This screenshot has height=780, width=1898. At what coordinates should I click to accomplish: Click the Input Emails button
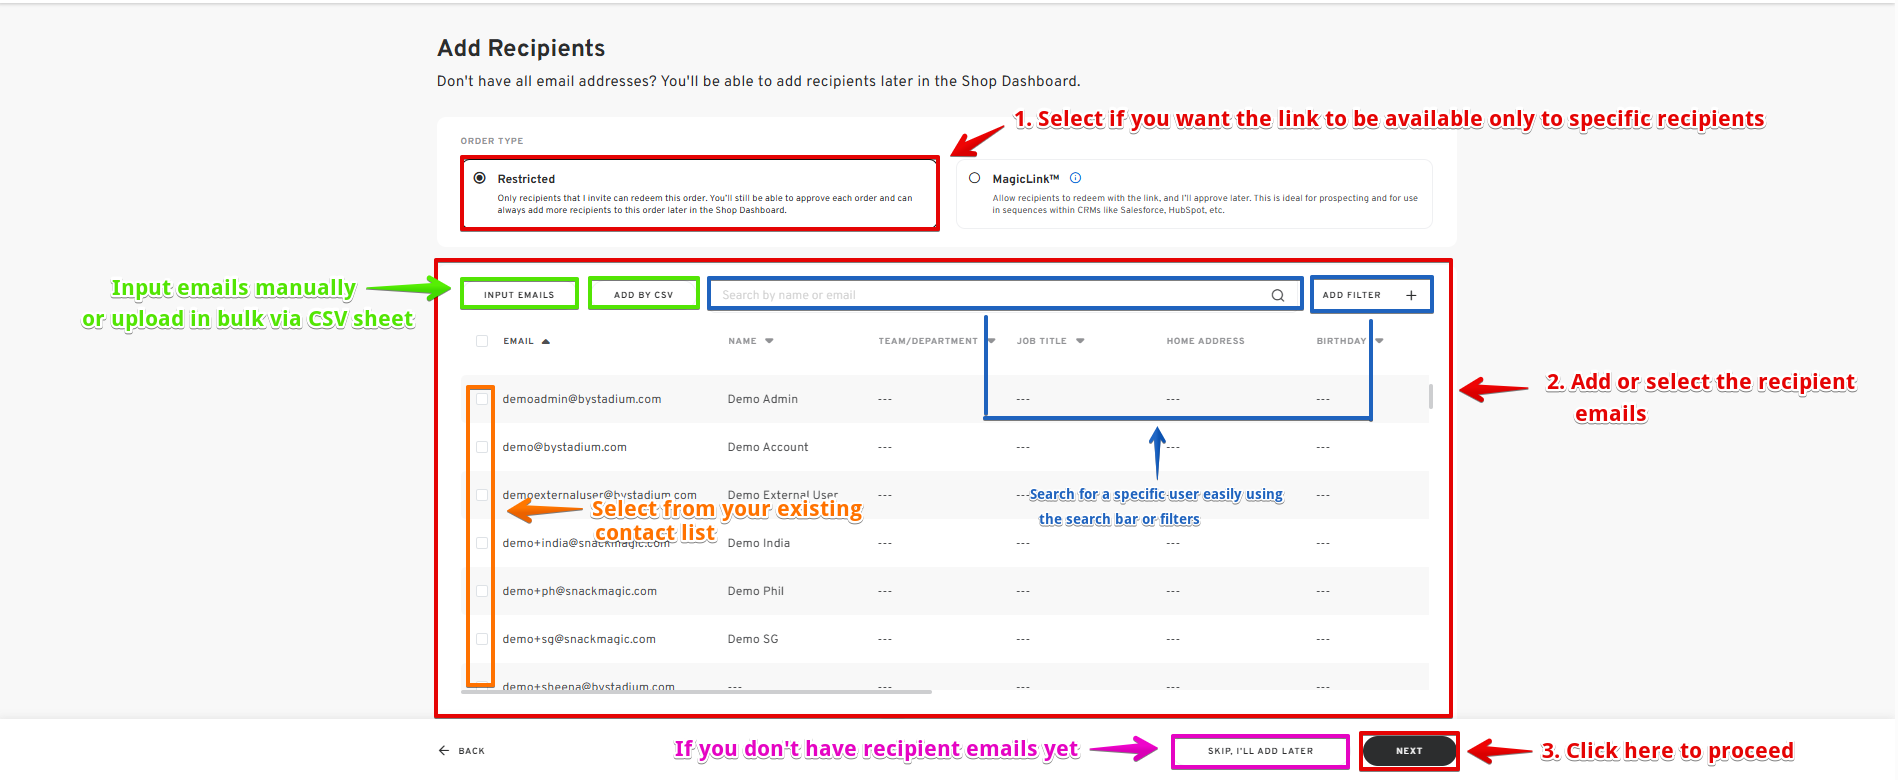tap(519, 295)
